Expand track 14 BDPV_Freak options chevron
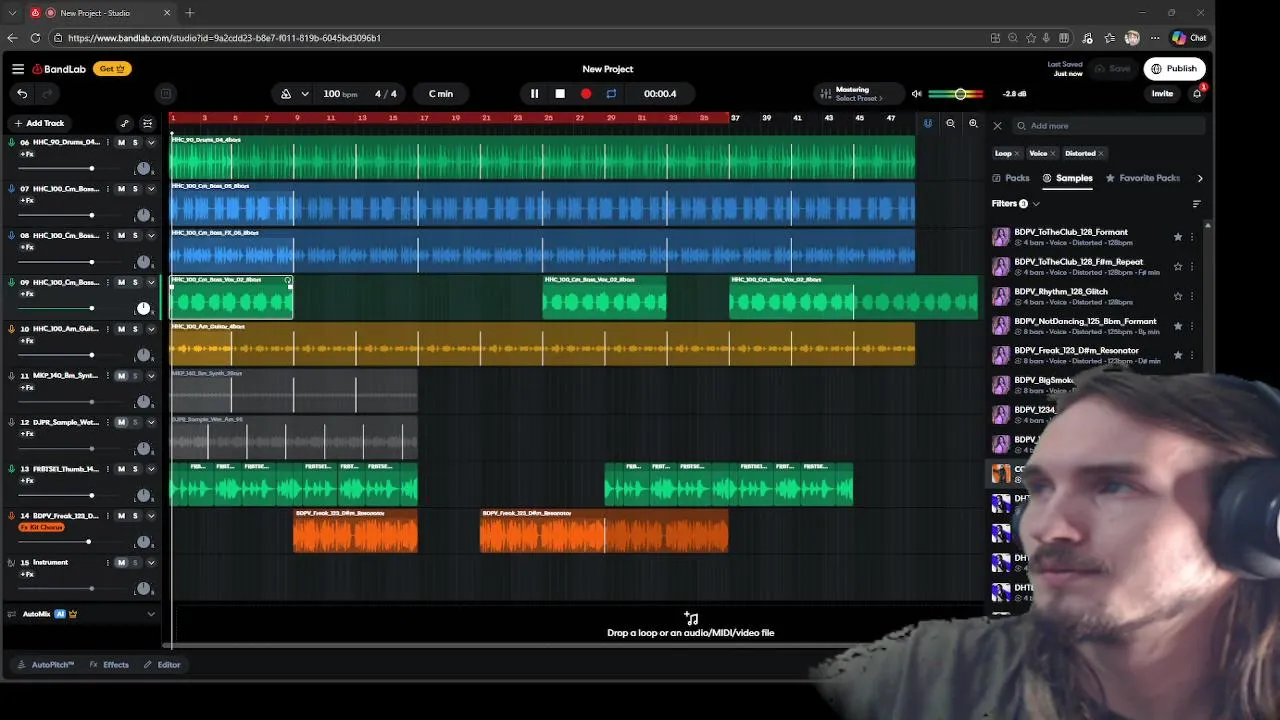 point(151,516)
